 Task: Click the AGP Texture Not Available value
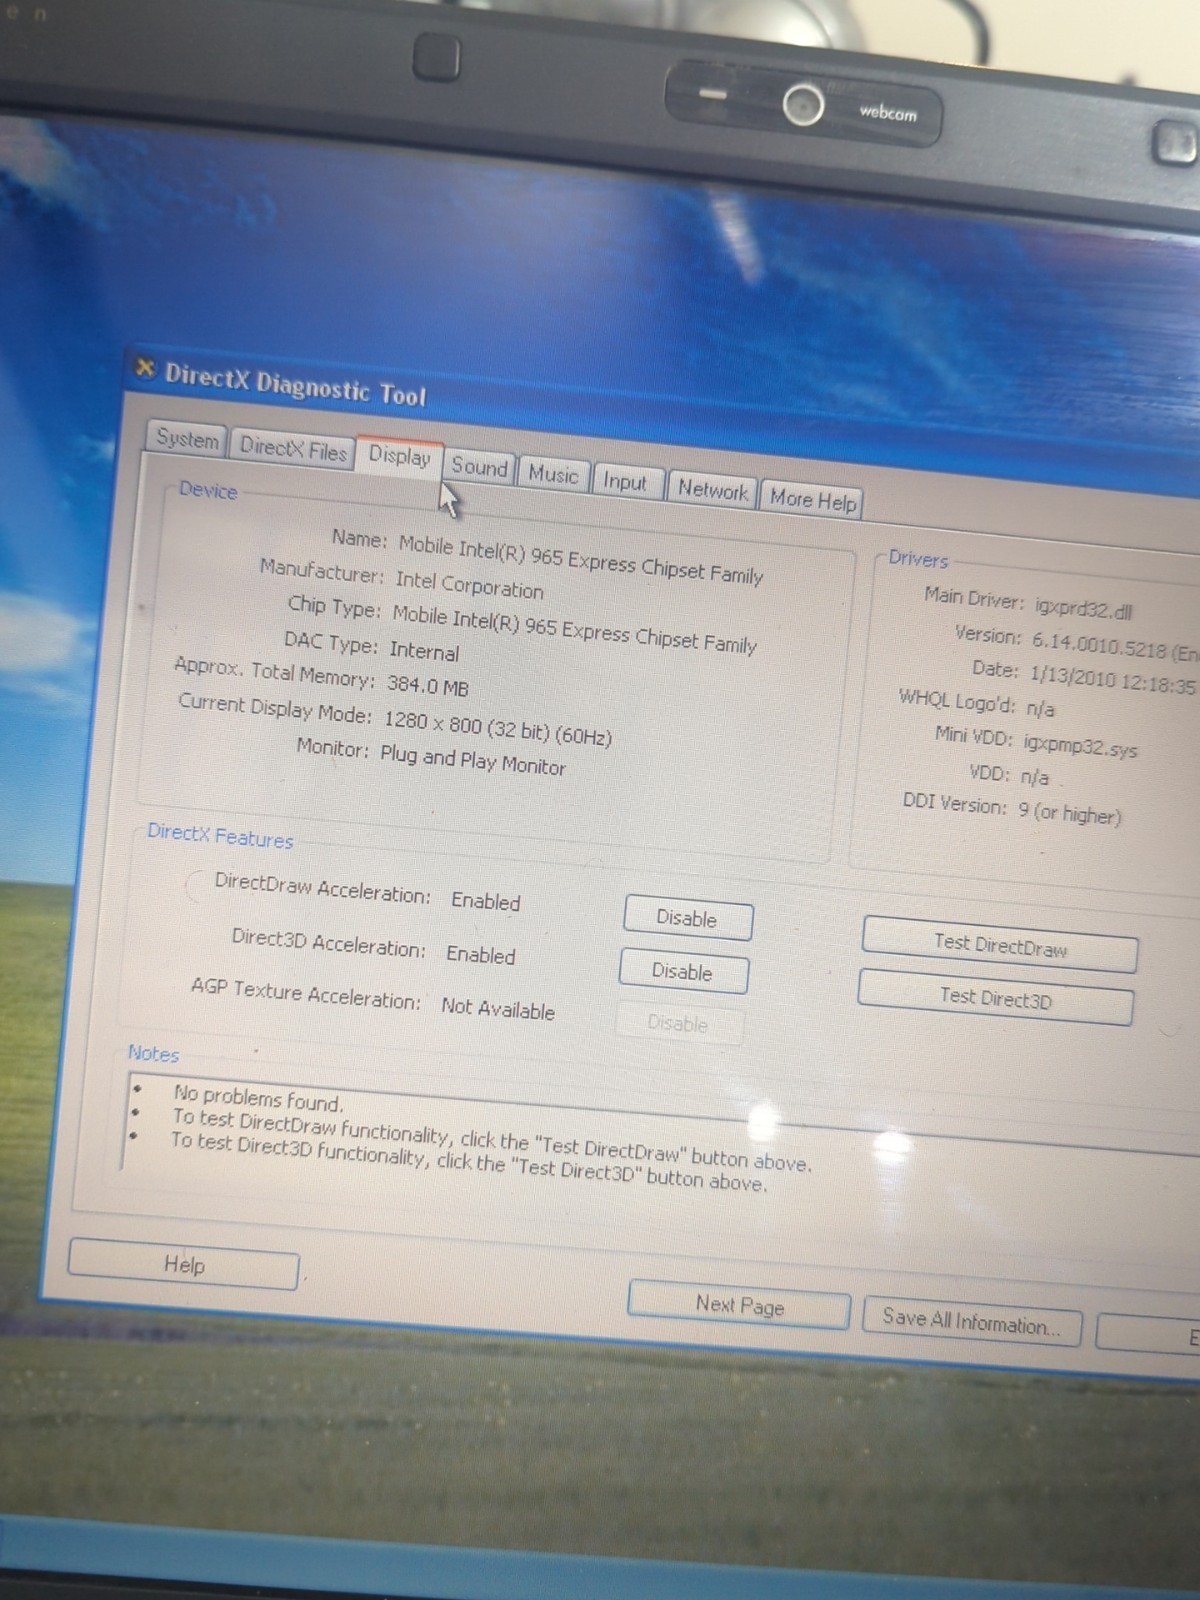pyautogui.click(x=498, y=1008)
